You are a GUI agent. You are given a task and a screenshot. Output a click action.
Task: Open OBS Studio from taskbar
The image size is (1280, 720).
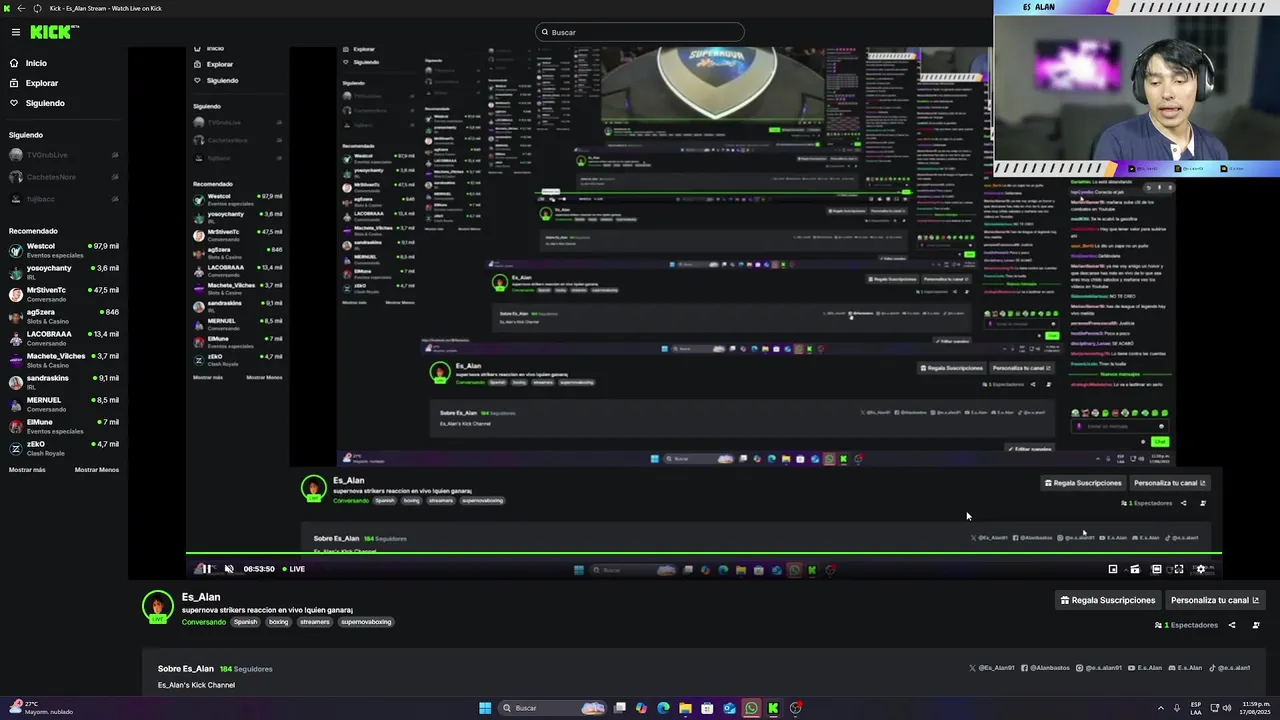(795, 708)
